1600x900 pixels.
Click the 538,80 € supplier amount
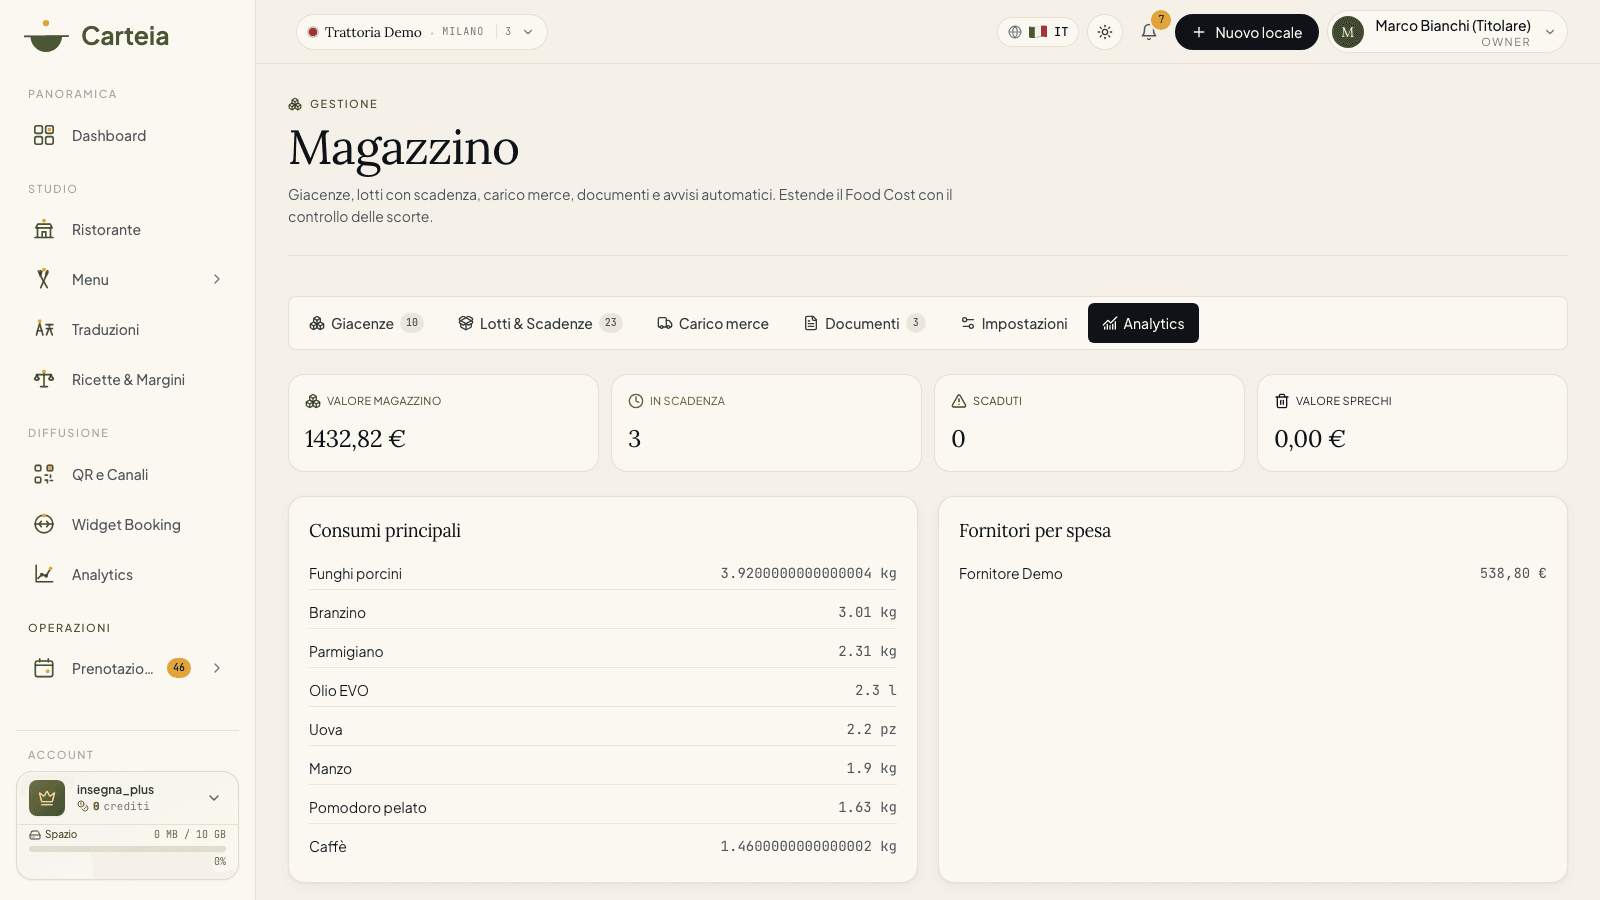(1513, 574)
